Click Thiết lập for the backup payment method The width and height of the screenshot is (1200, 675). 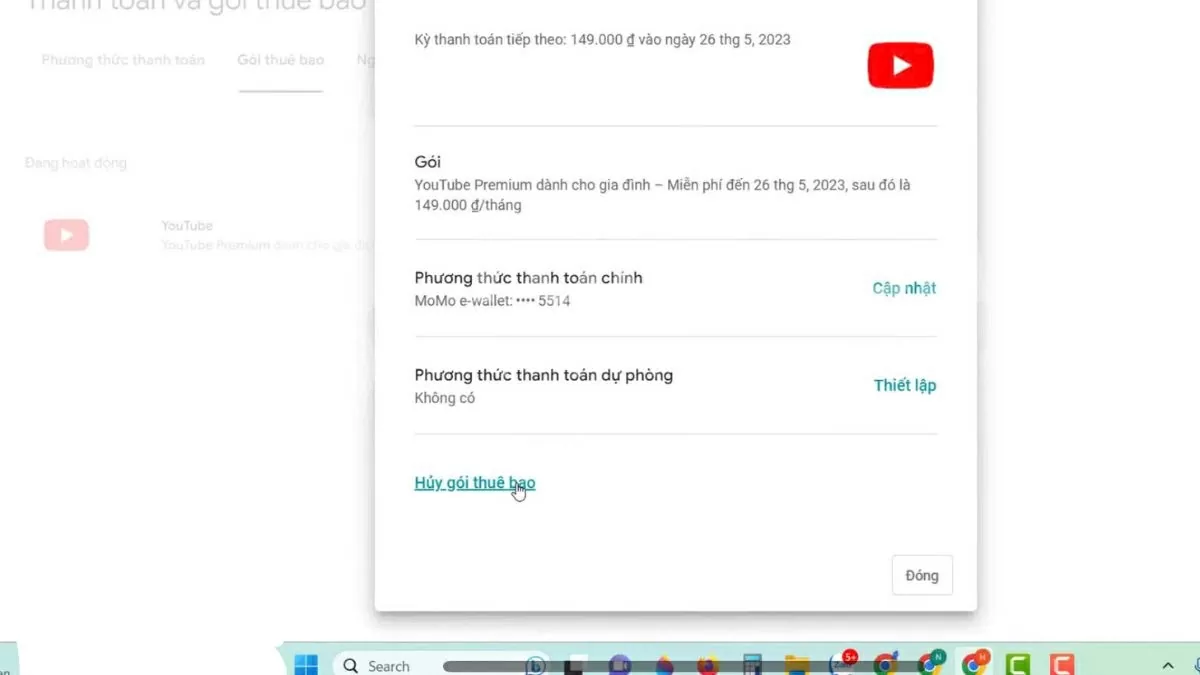click(x=904, y=385)
